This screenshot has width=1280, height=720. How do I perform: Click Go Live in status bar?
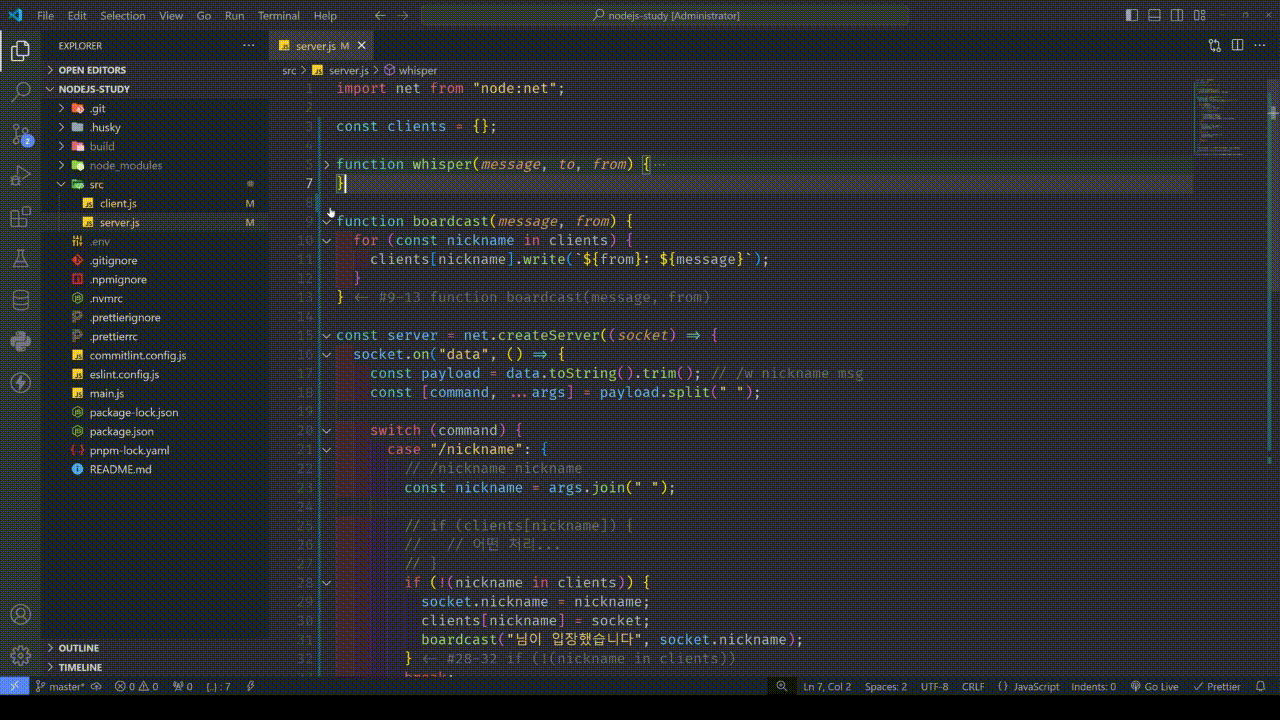1155,687
